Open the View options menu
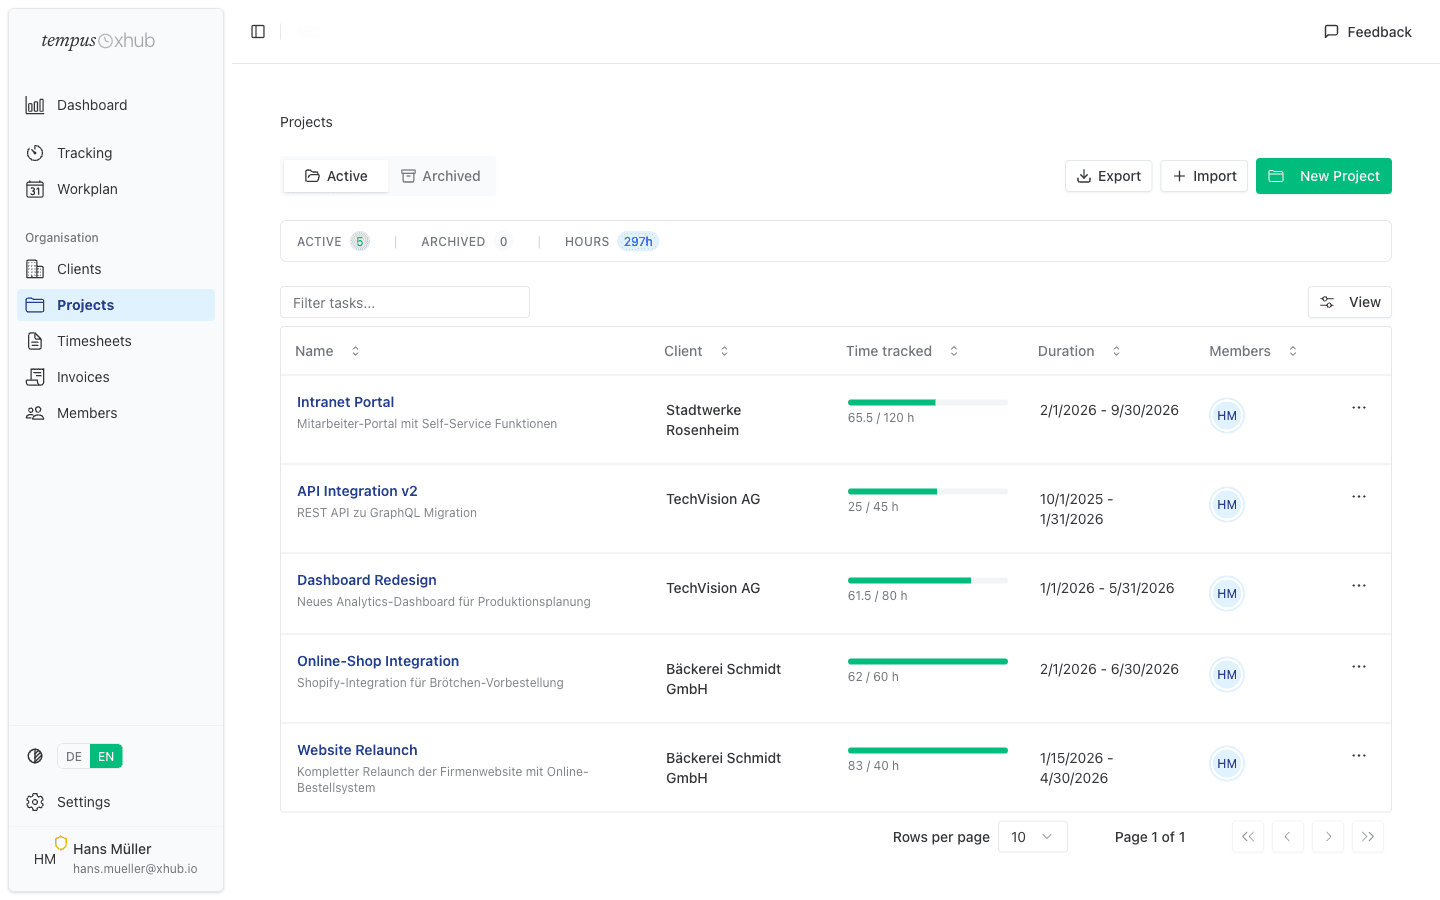Viewport: 1440px width, 900px height. point(1349,301)
